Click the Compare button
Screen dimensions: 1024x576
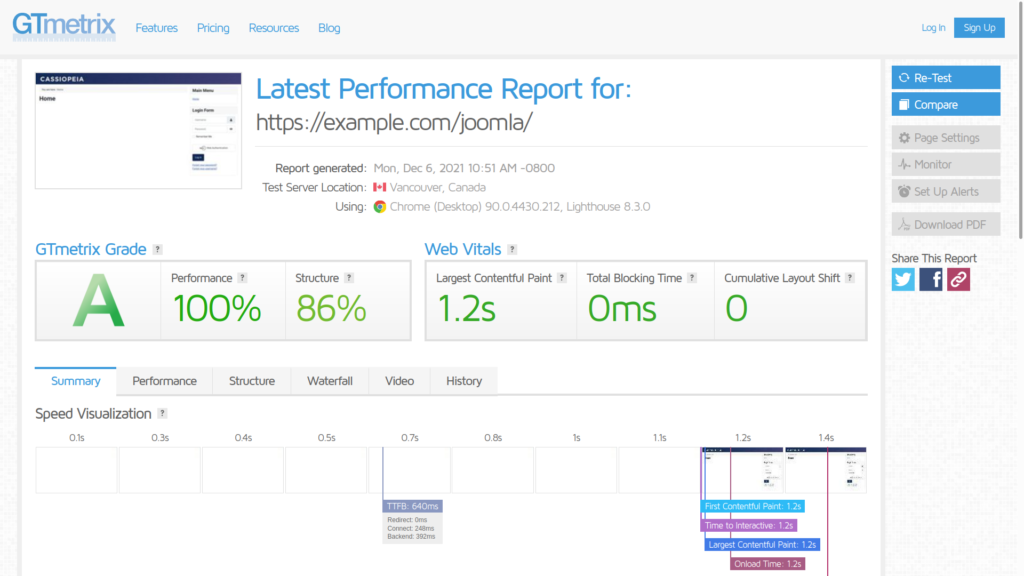[946, 104]
